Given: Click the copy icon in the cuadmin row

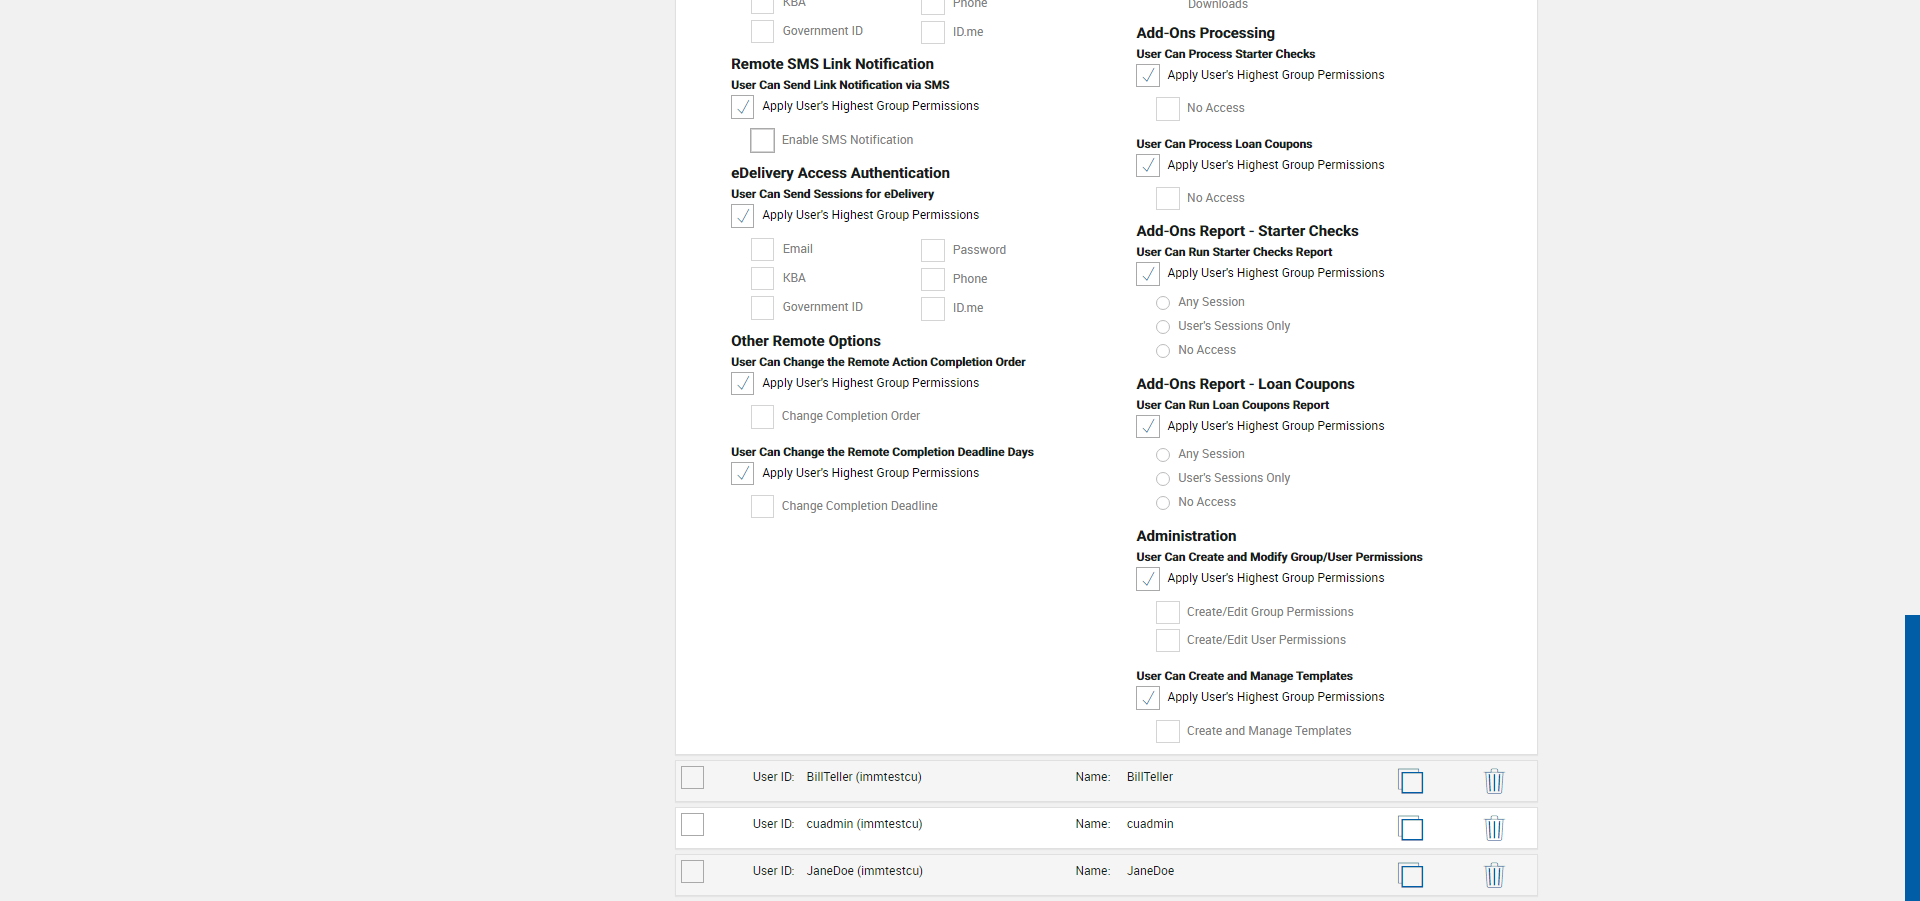Looking at the screenshot, I should pyautogui.click(x=1410, y=828).
